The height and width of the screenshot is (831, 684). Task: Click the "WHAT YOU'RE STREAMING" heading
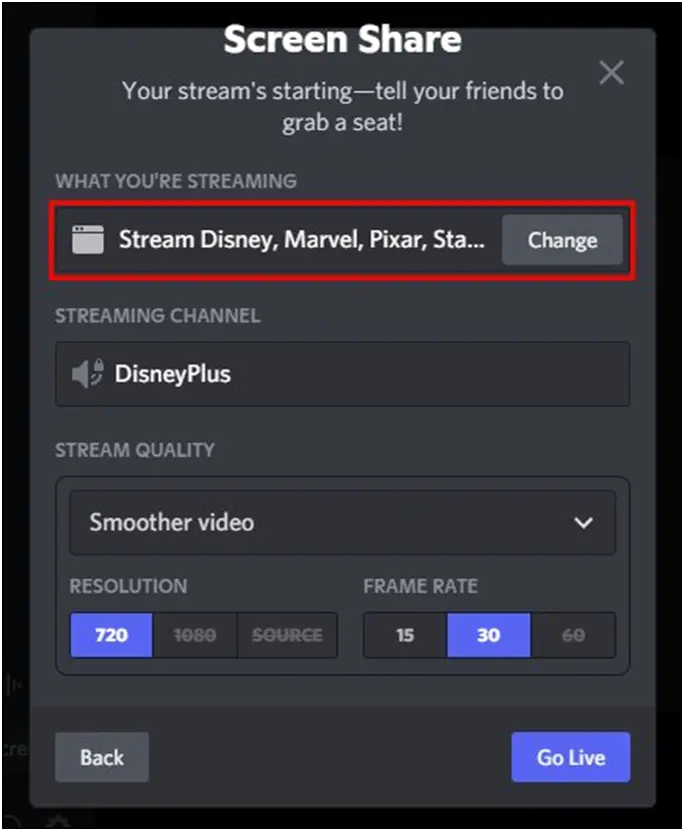pos(176,181)
